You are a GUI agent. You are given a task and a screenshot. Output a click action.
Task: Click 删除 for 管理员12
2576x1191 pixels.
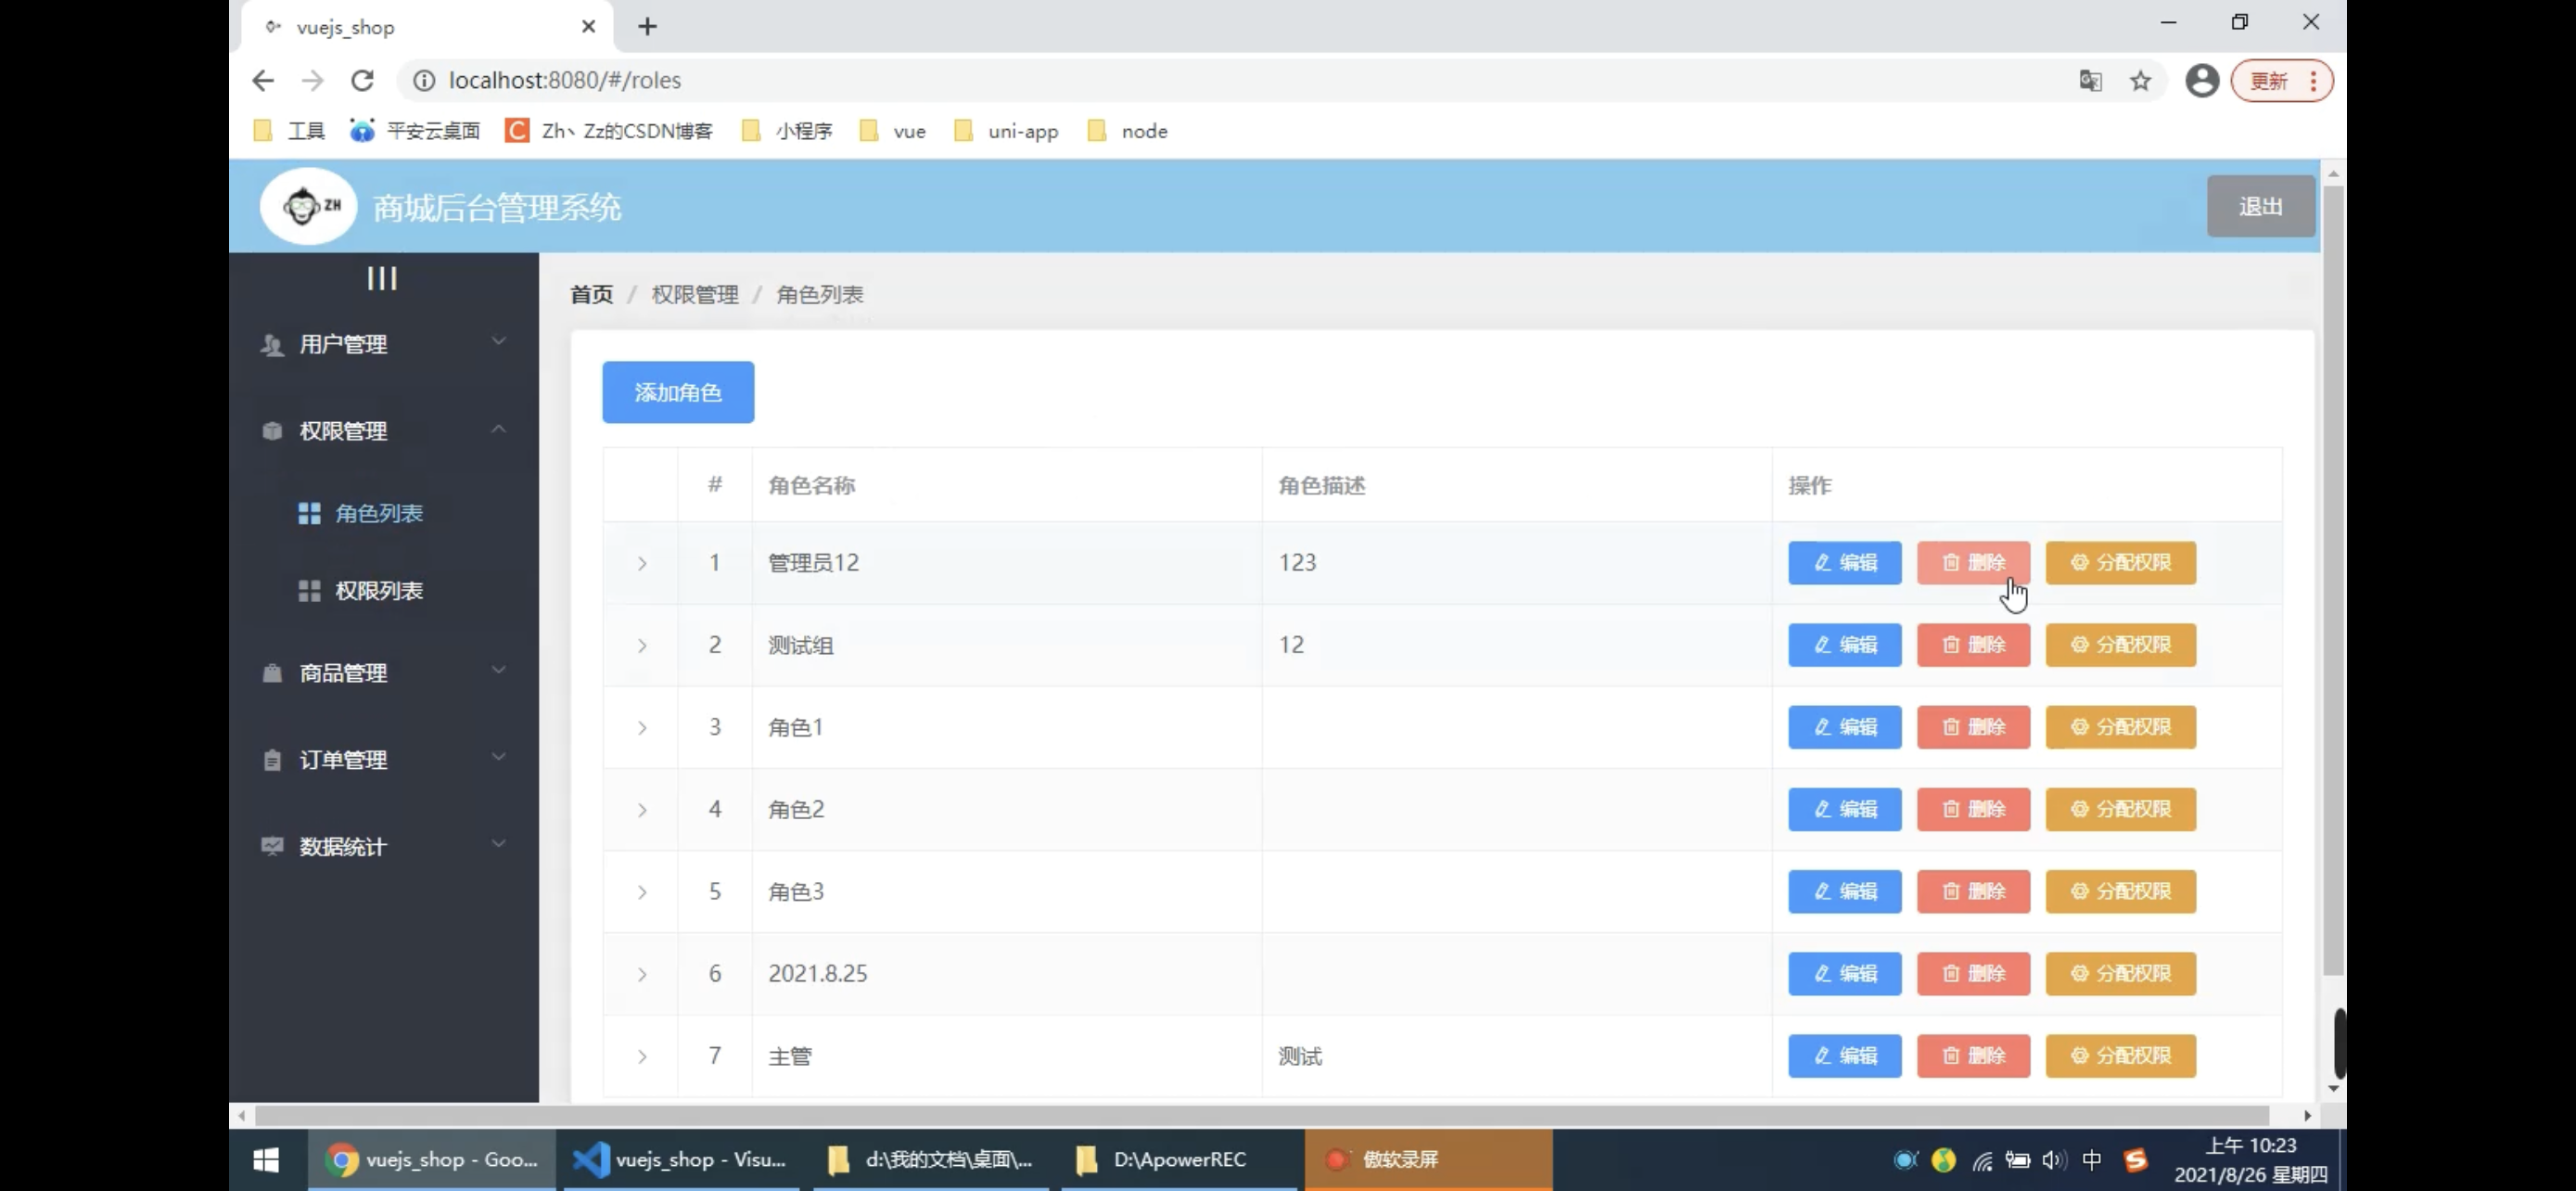(1973, 562)
